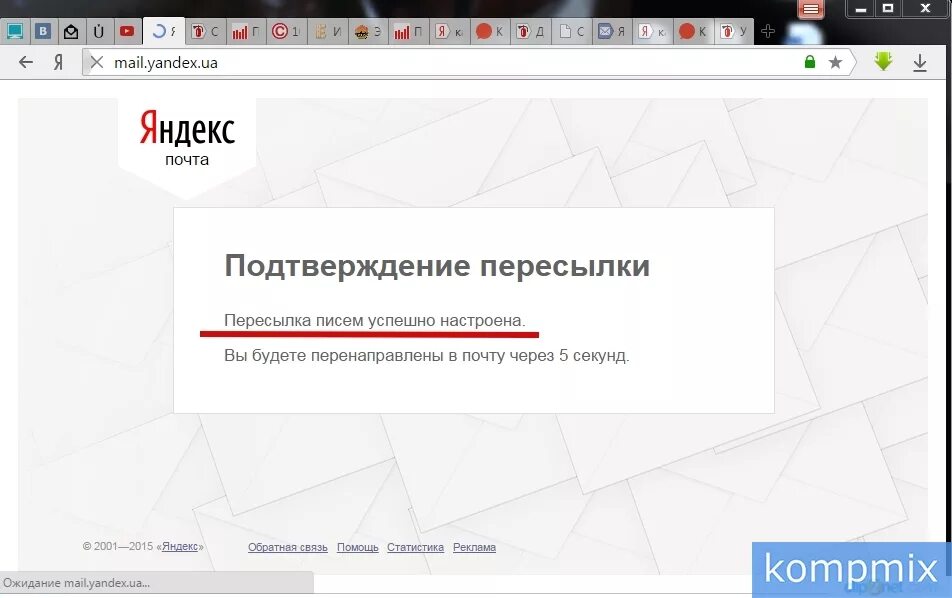This screenshot has height=598, width=952.
Task: Open the green download-arrow extension
Action: tap(883, 61)
